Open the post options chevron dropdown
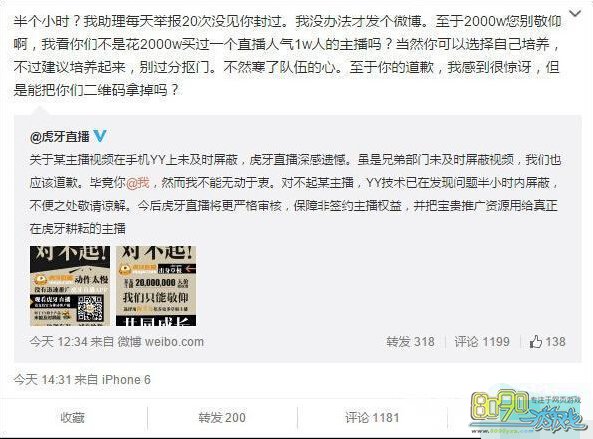 [x=575, y=14]
